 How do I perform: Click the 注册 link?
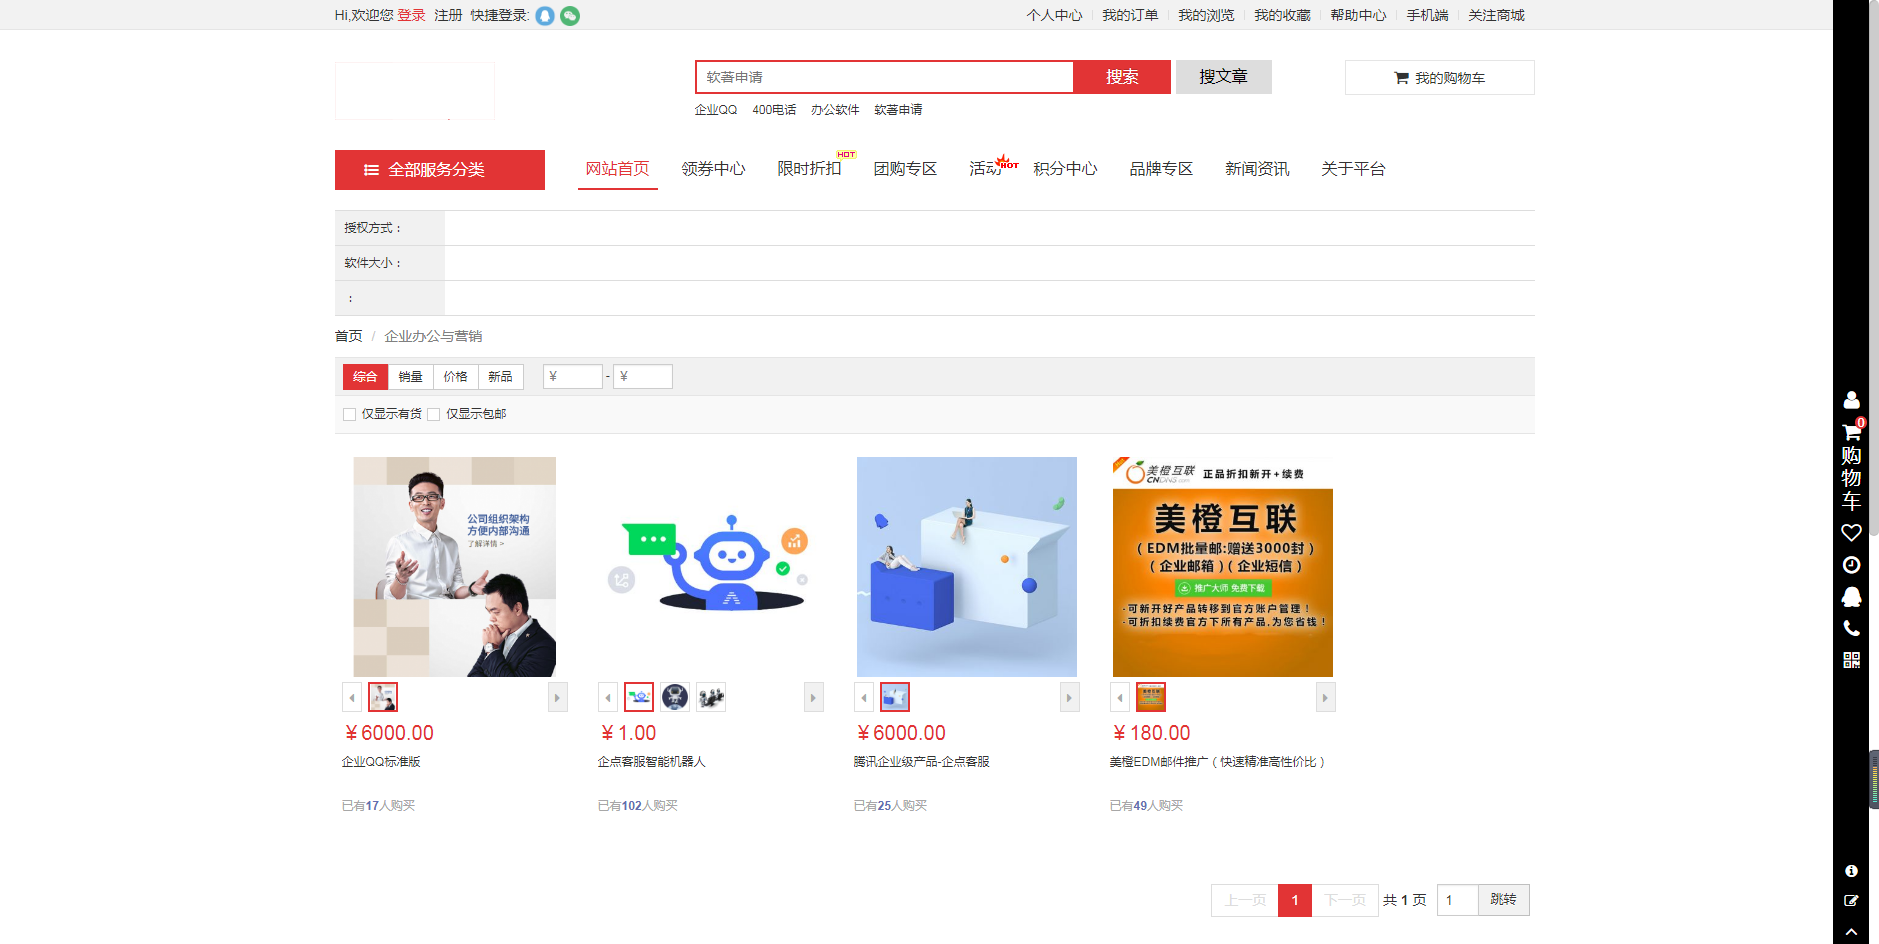click(x=448, y=15)
